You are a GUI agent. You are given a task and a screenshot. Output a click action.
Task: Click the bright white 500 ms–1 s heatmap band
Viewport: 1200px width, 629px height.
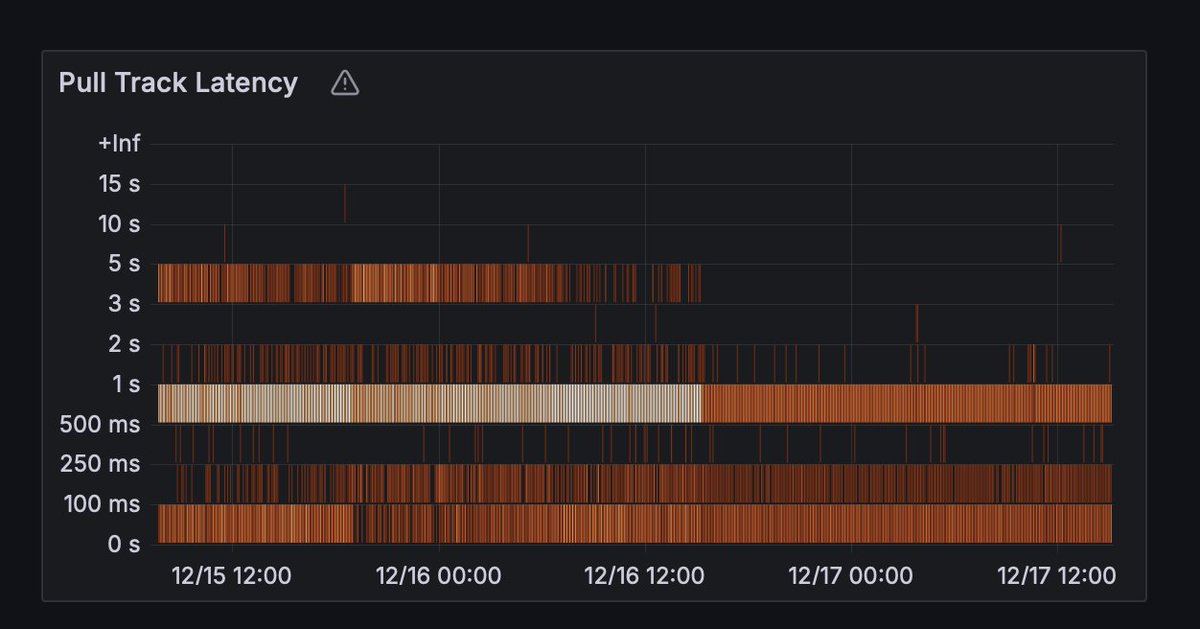pyautogui.click(x=430, y=404)
